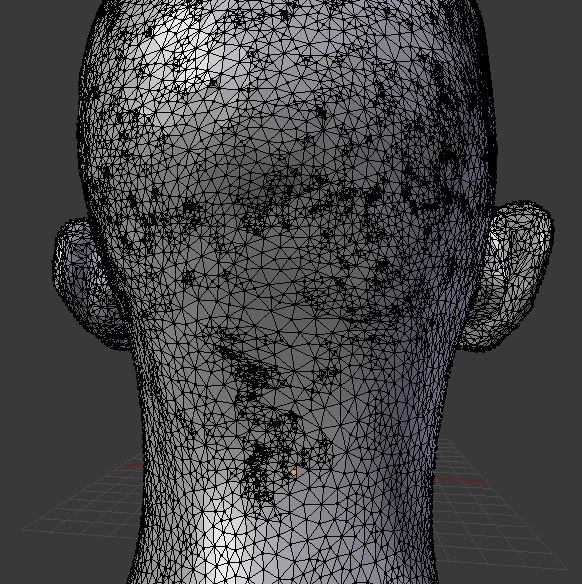The height and width of the screenshot is (584, 582).
Task: Click the right ear of the head mesh
Action: click(506, 276)
